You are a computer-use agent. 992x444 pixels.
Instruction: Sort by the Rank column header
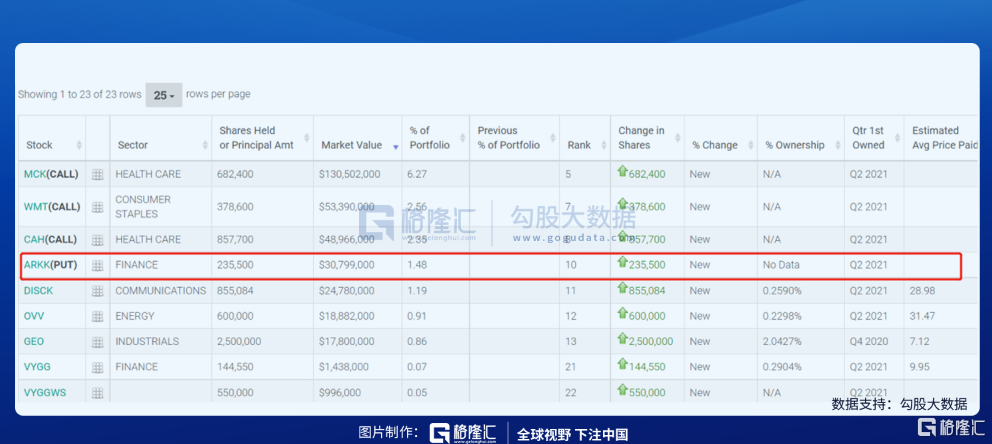pos(579,145)
